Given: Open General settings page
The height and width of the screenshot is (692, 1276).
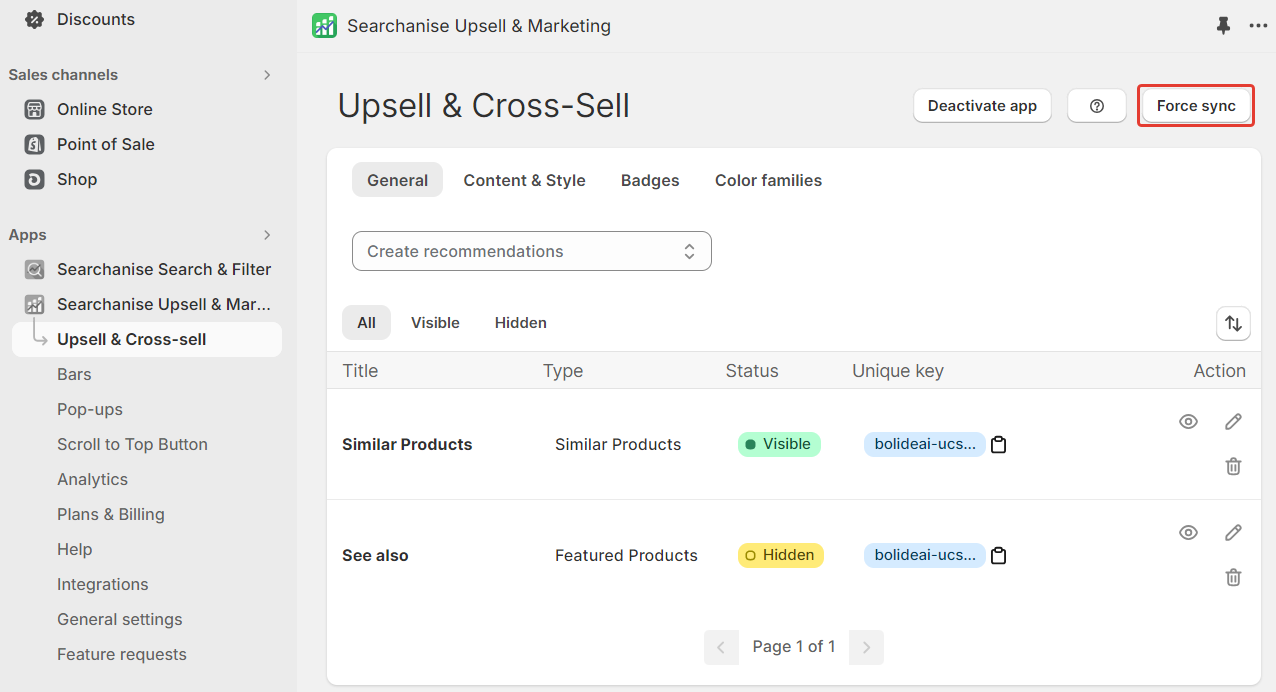Looking at the screenshot, I should pyautogui.click(x=120, y=619).
